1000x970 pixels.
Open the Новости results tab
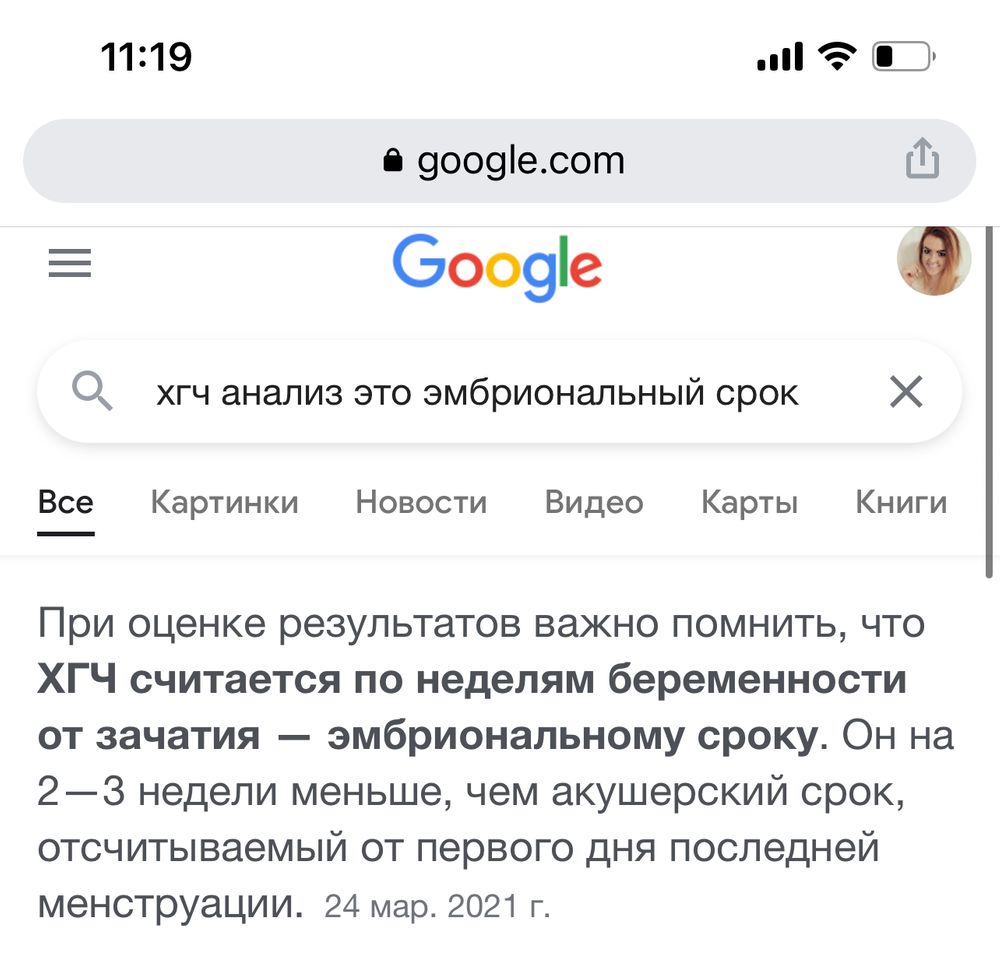421,502
